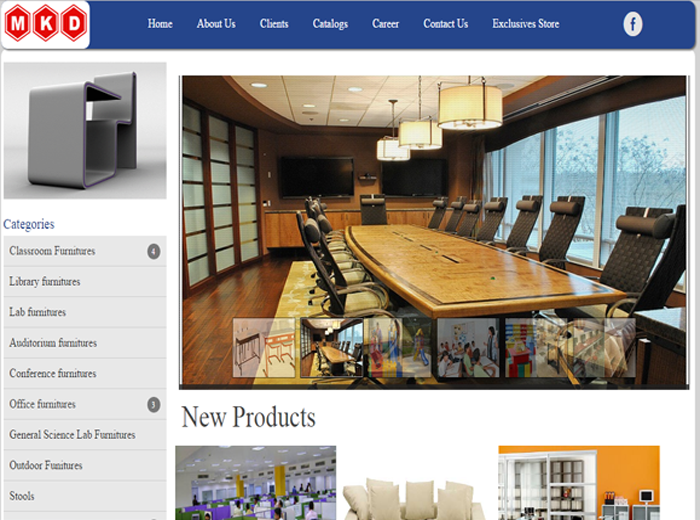Open General Science Lab Furnitures category
Image resolution: width=700 pixels, height=520 pixels.
tap(72, 435)
